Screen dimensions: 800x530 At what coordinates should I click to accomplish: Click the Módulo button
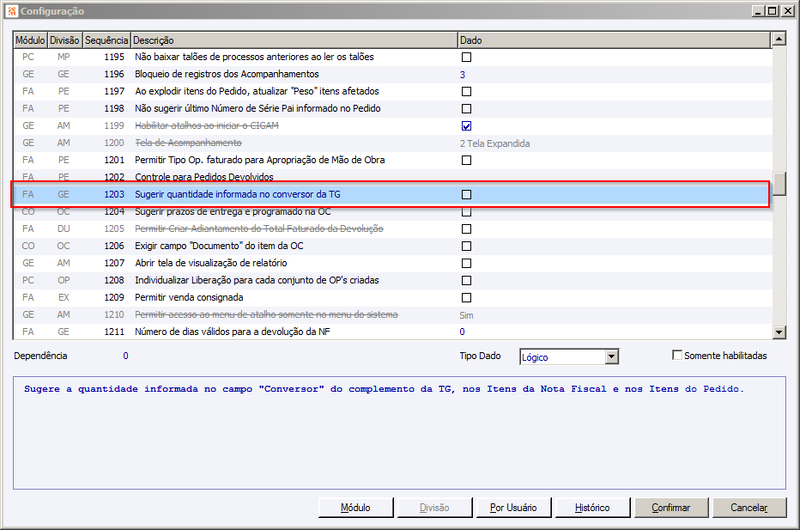click(x=356, y=508)
